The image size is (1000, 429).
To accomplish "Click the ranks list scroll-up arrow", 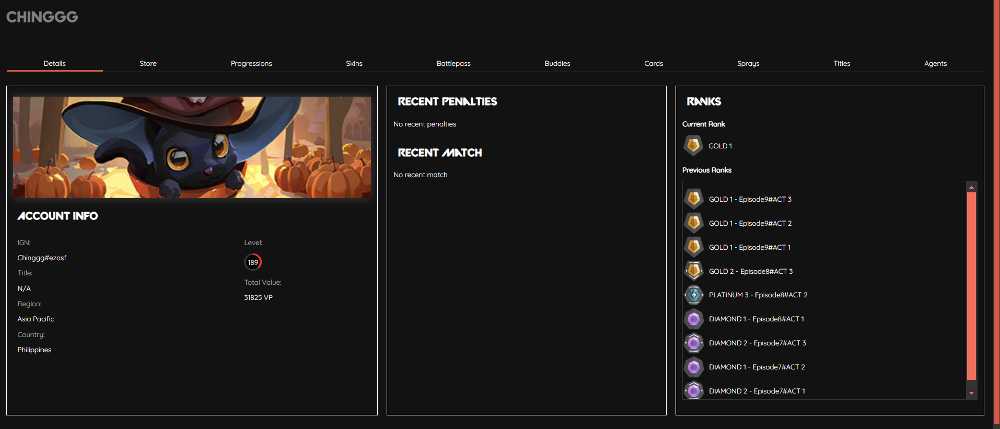I will pyautogui.click(x=971, y=187).
